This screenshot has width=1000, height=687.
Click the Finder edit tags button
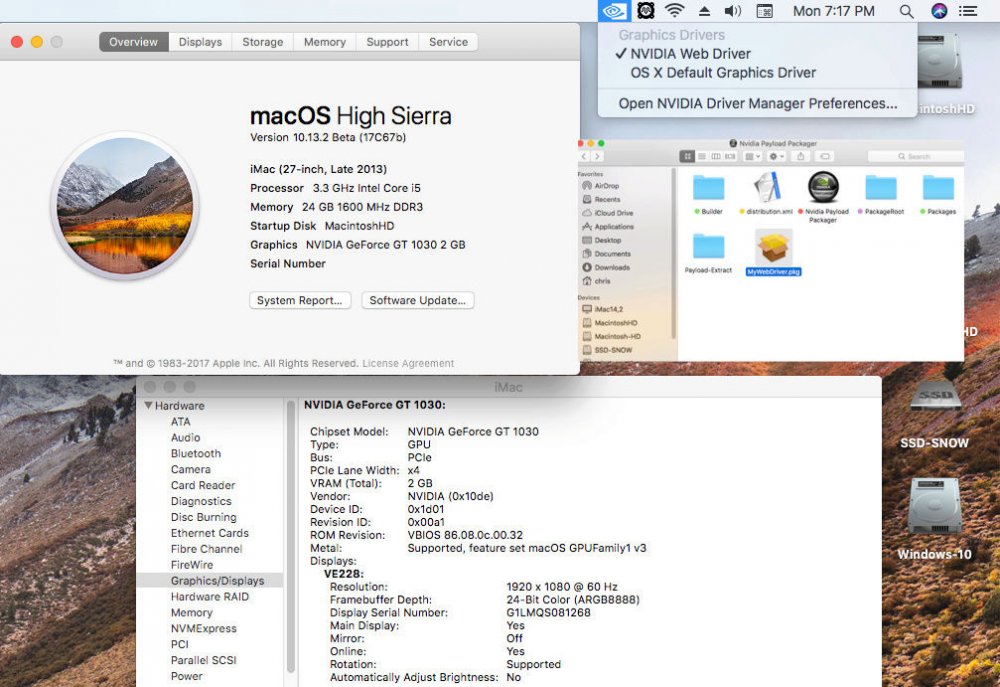click(x=825, y=156)
